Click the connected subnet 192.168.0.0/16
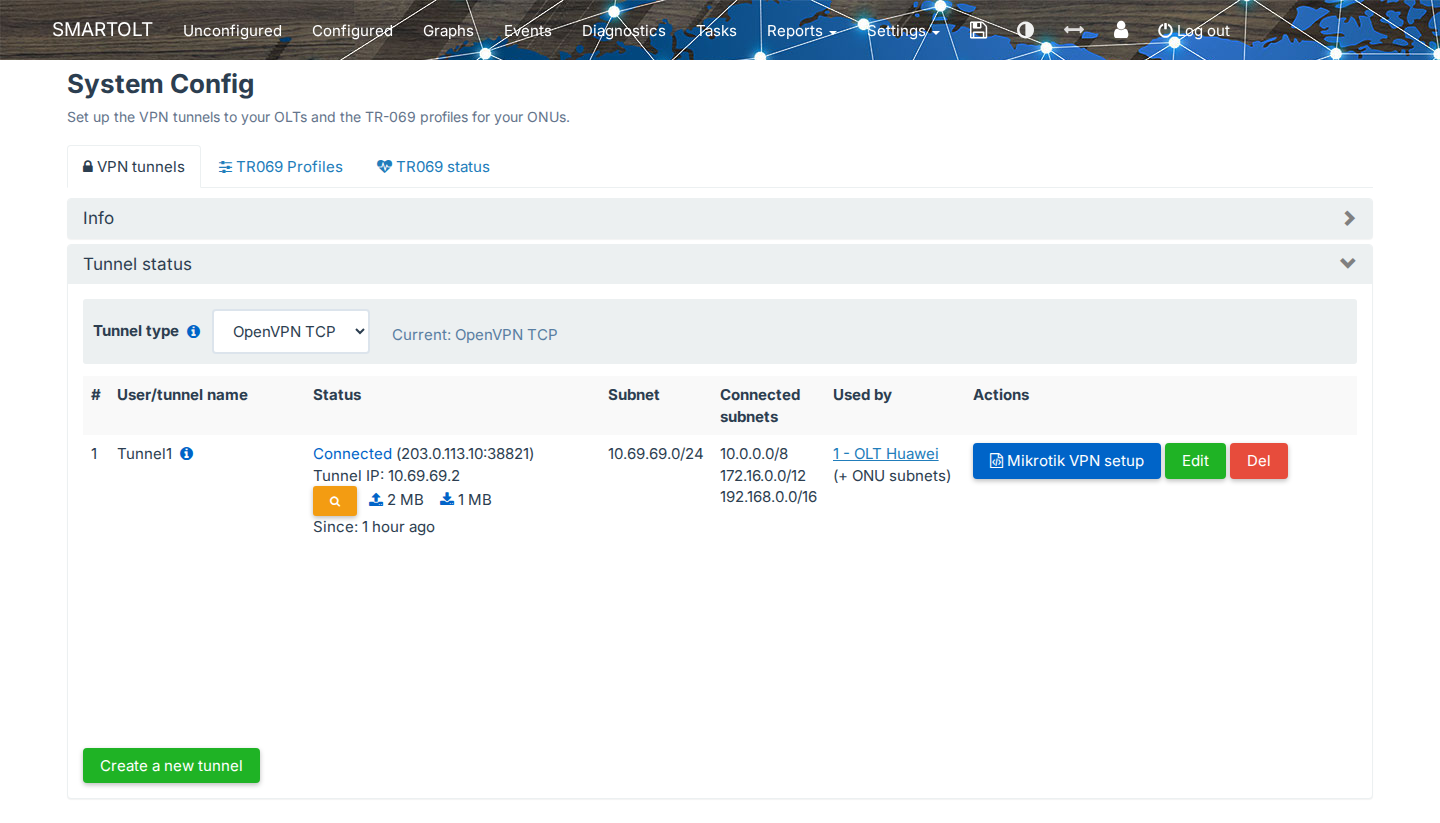Viewport: 1440px width, 823px height. [768, 497]
